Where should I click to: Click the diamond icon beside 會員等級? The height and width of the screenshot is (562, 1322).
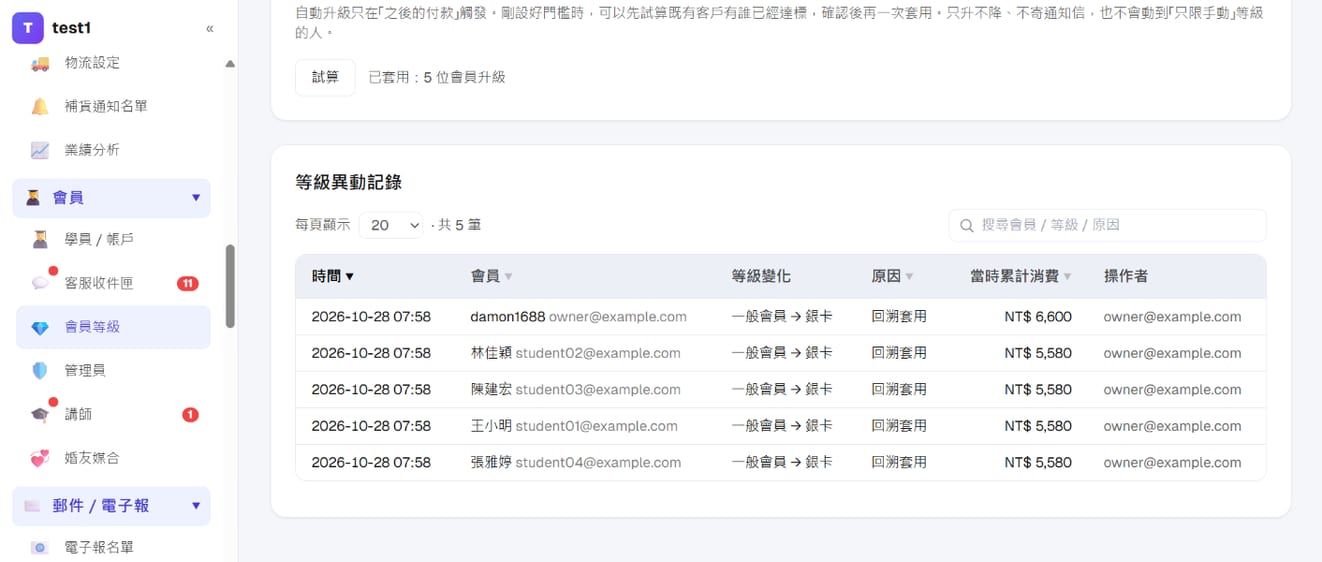coord(40,327)
